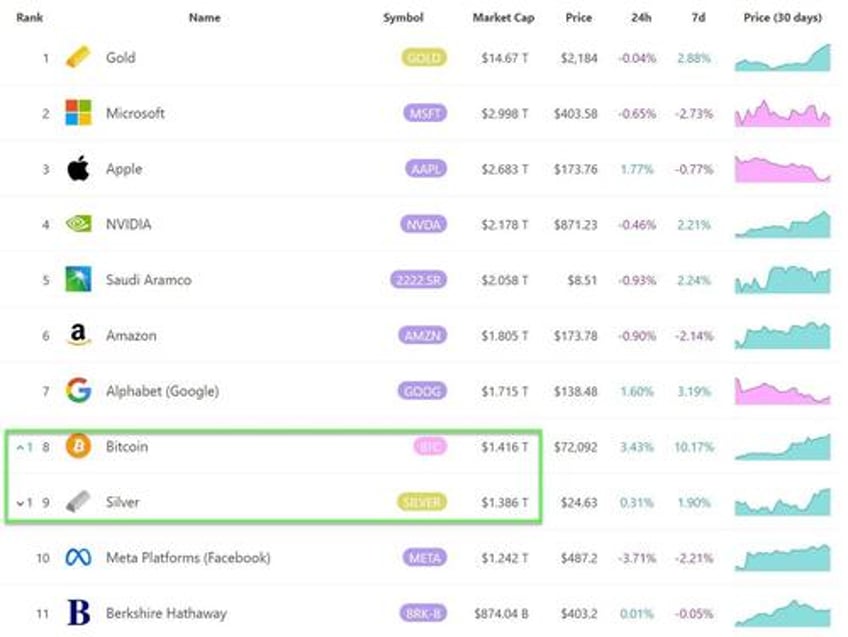Image resolution: width=848 pixels, height=637 pixels.
Task: Click the 2222.SR symbol badge
Action: coord(419,280)
